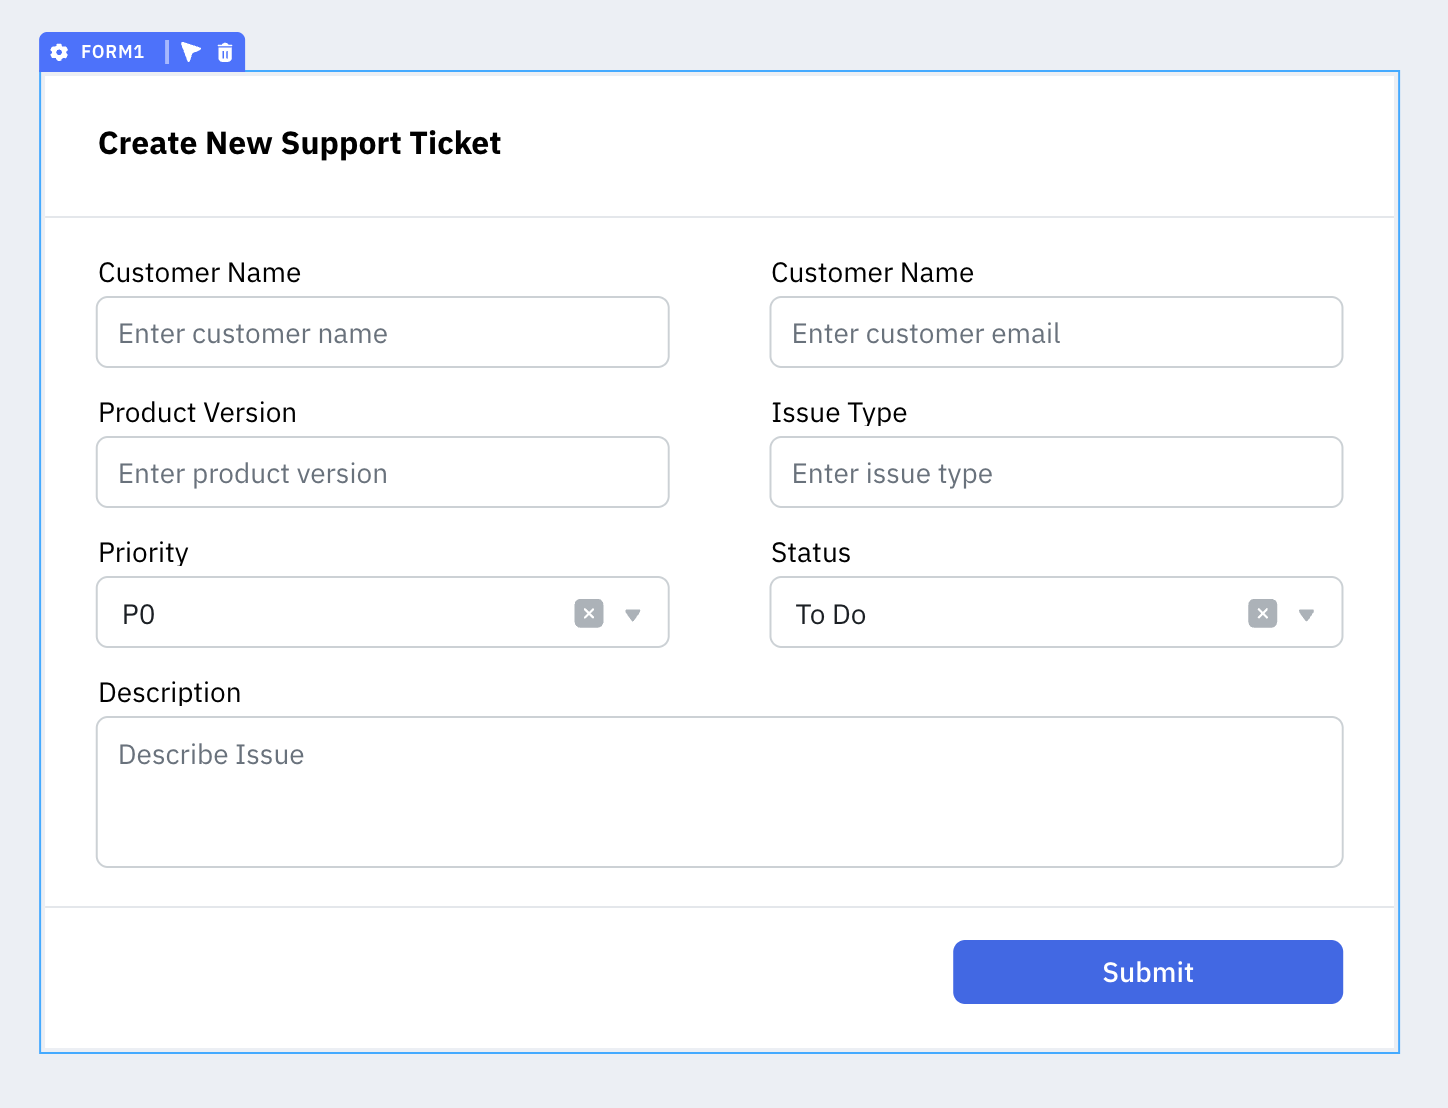Screen dimensions: 1448x1108
Task: Clear the To Do Status value with its X icon
Action: (x=1262, y=613)
